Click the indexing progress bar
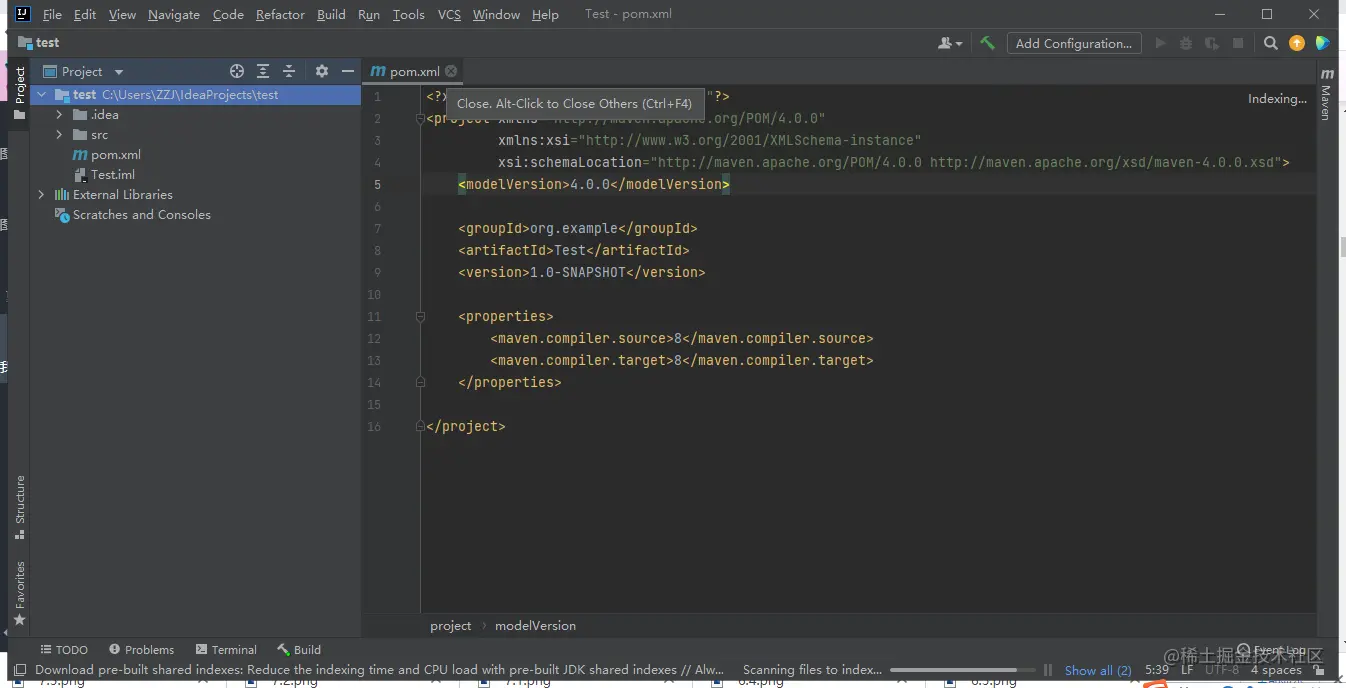 963,670
